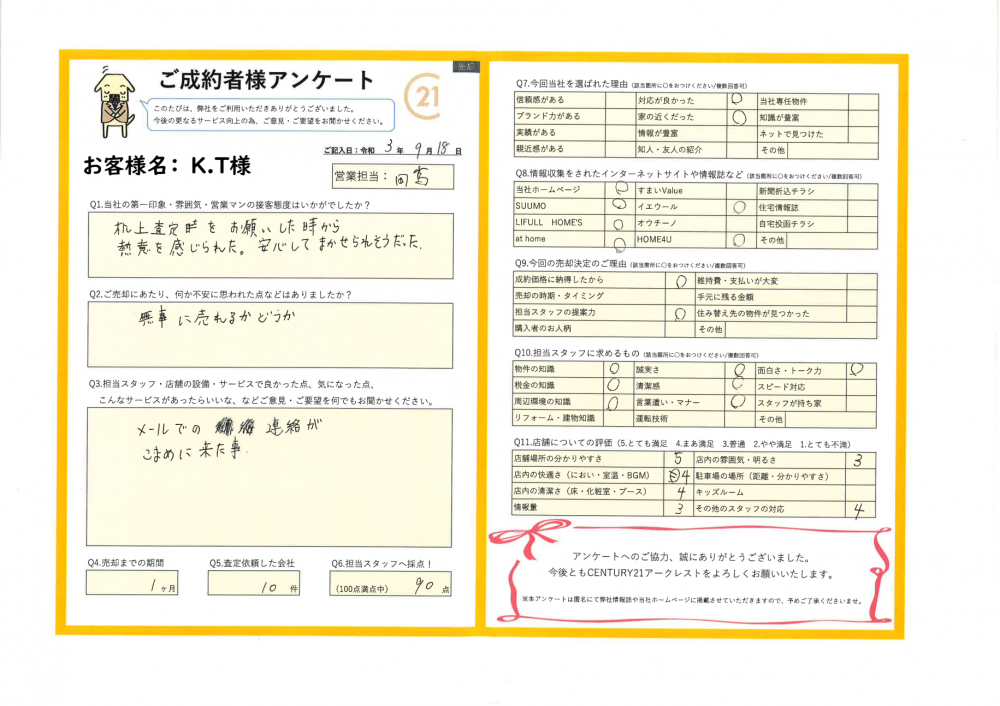
Task: Click the circle mark beside 対応が良かった
Action: [738, 100]
